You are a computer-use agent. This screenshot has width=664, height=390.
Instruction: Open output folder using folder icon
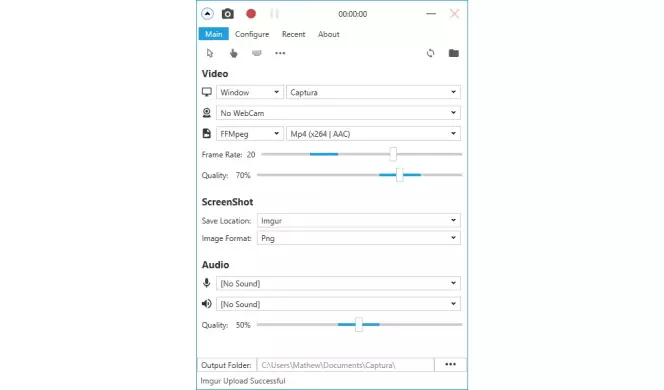(x=454, y=53)
